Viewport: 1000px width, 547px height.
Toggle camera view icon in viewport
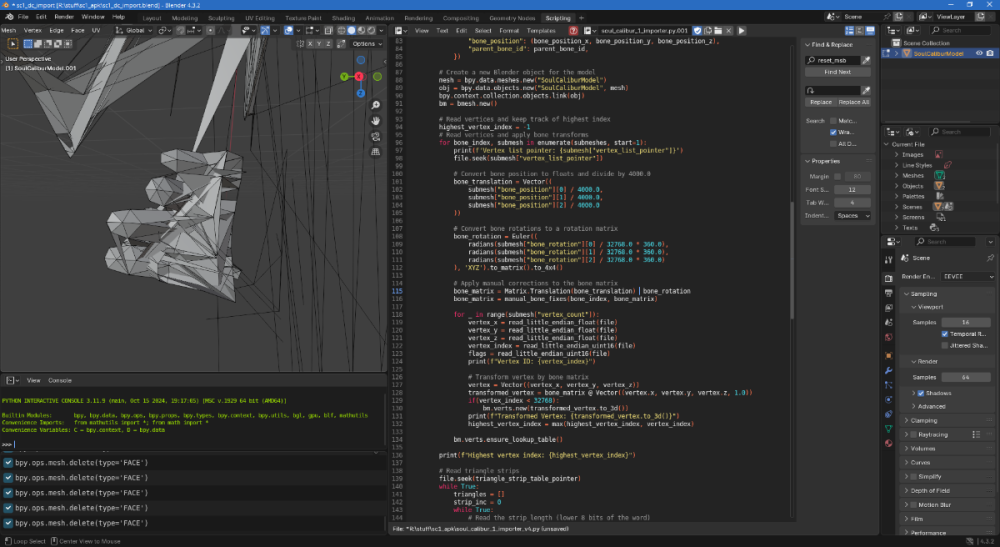coord(374,137)
